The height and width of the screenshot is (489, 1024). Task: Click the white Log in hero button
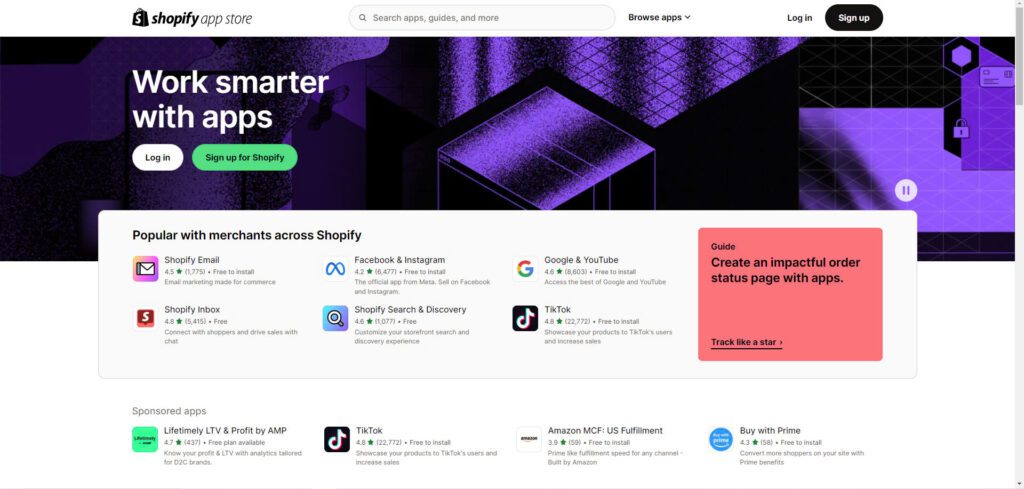coord(157,157)
